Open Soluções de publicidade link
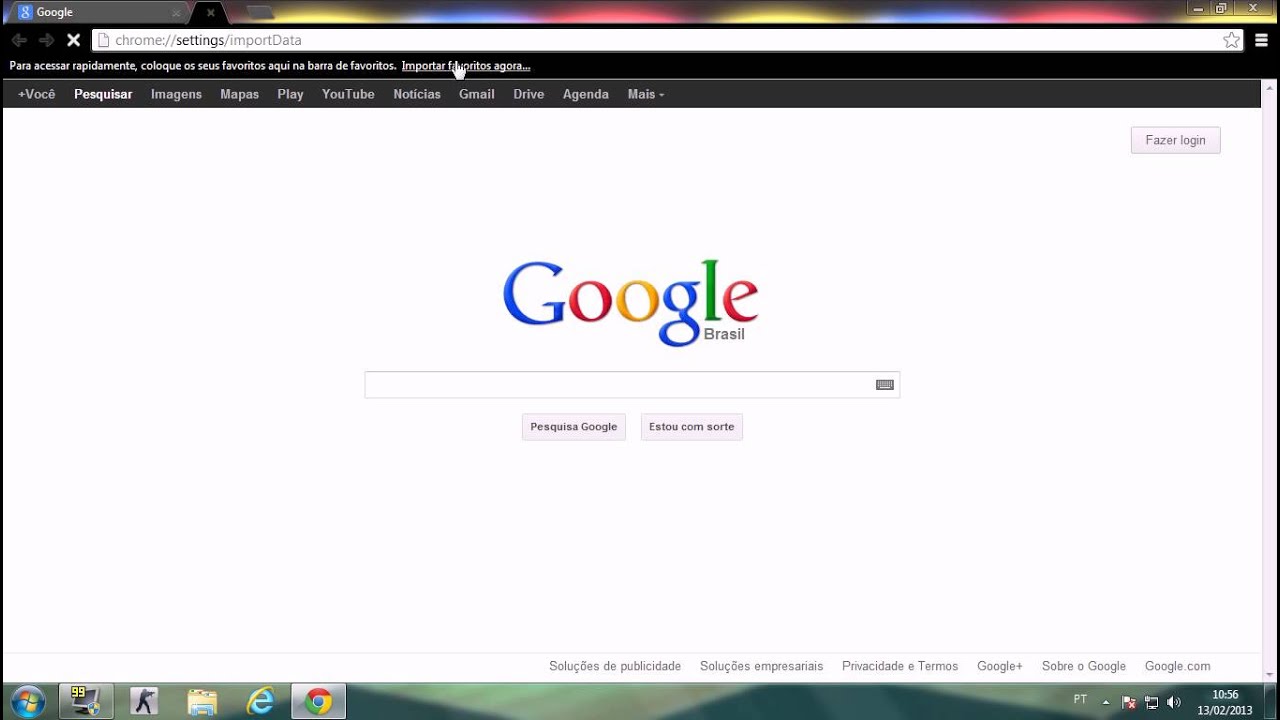Screen dimensions: 1280x720 click(x=615, y=666)
